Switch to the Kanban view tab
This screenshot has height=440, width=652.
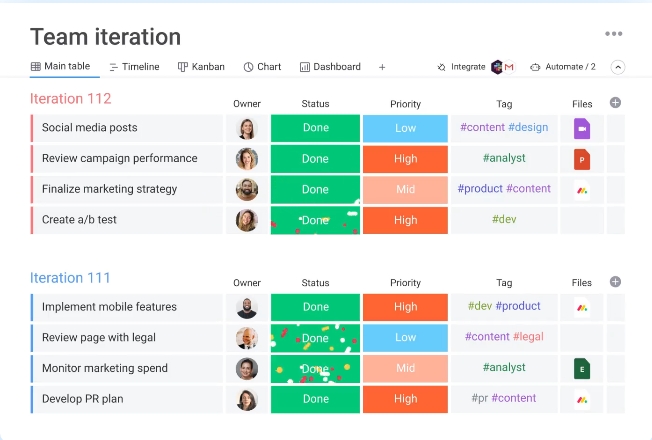click(x=201, y=67)
